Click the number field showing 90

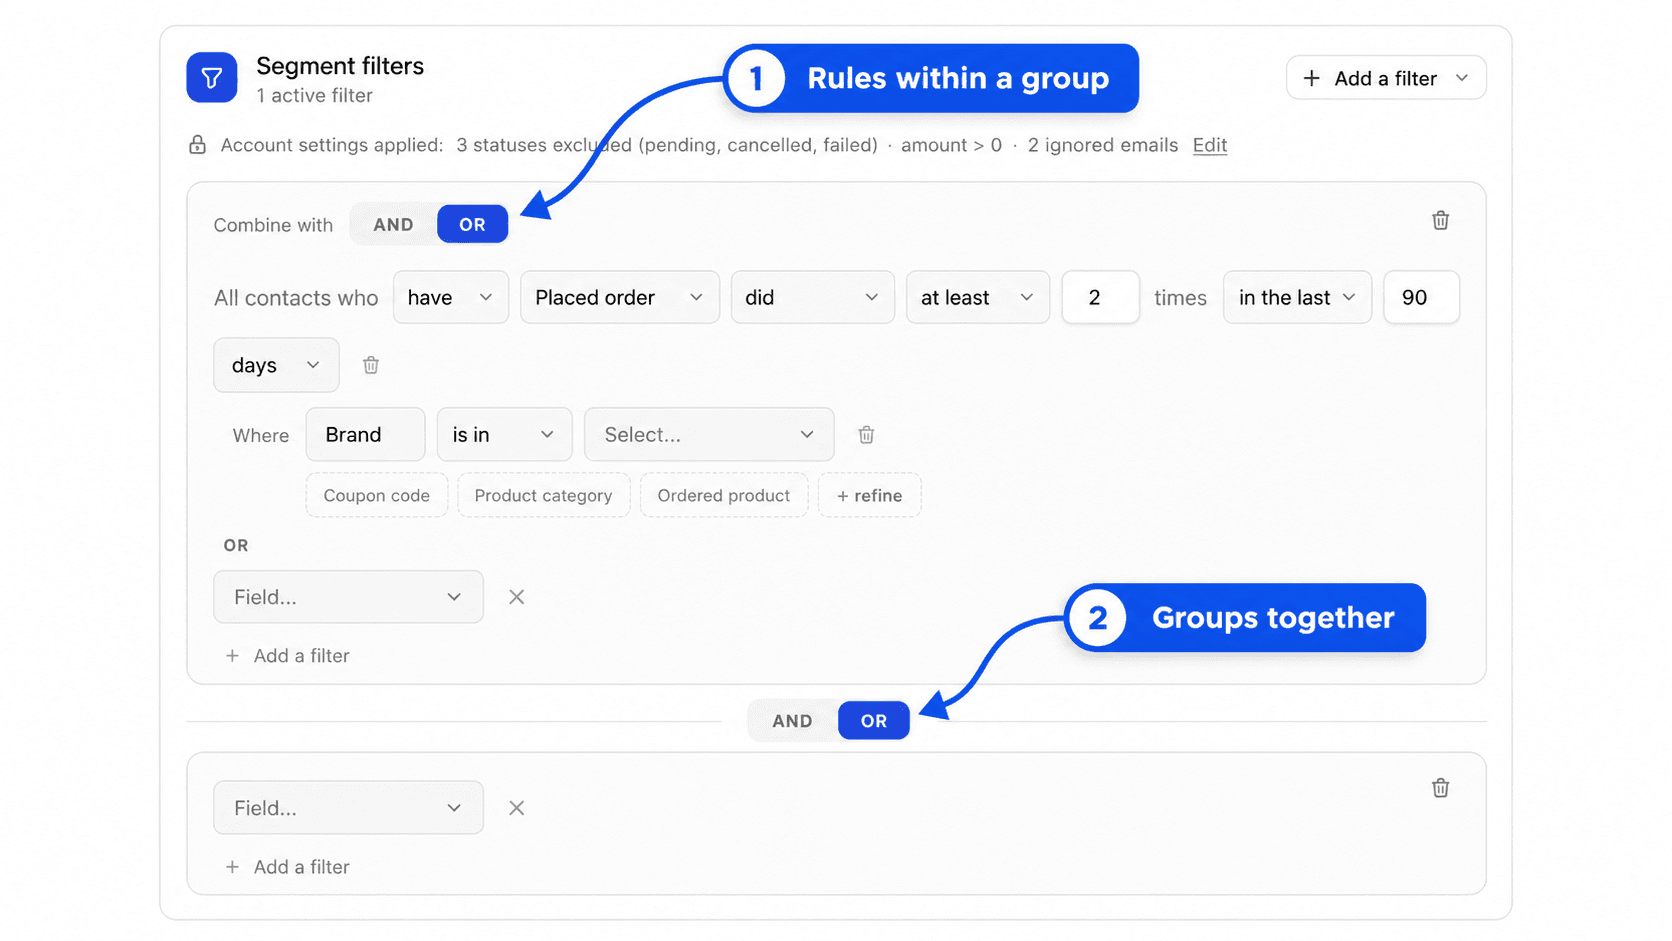point(1421,297)
